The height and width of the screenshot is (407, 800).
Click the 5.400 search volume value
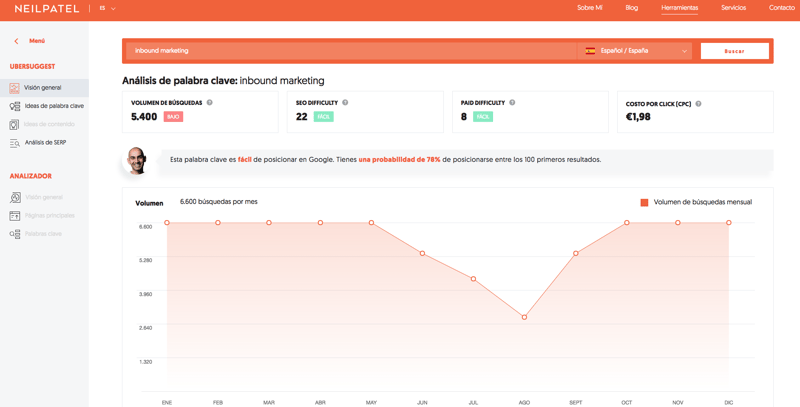tap(144, 117)
